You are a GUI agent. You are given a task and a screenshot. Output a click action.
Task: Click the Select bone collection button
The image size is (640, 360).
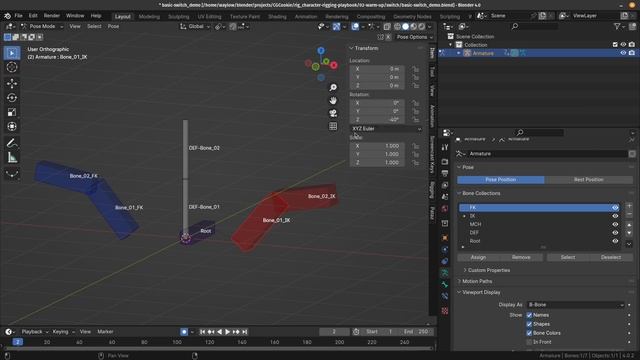pyautogui.click(x=568, y=258)
